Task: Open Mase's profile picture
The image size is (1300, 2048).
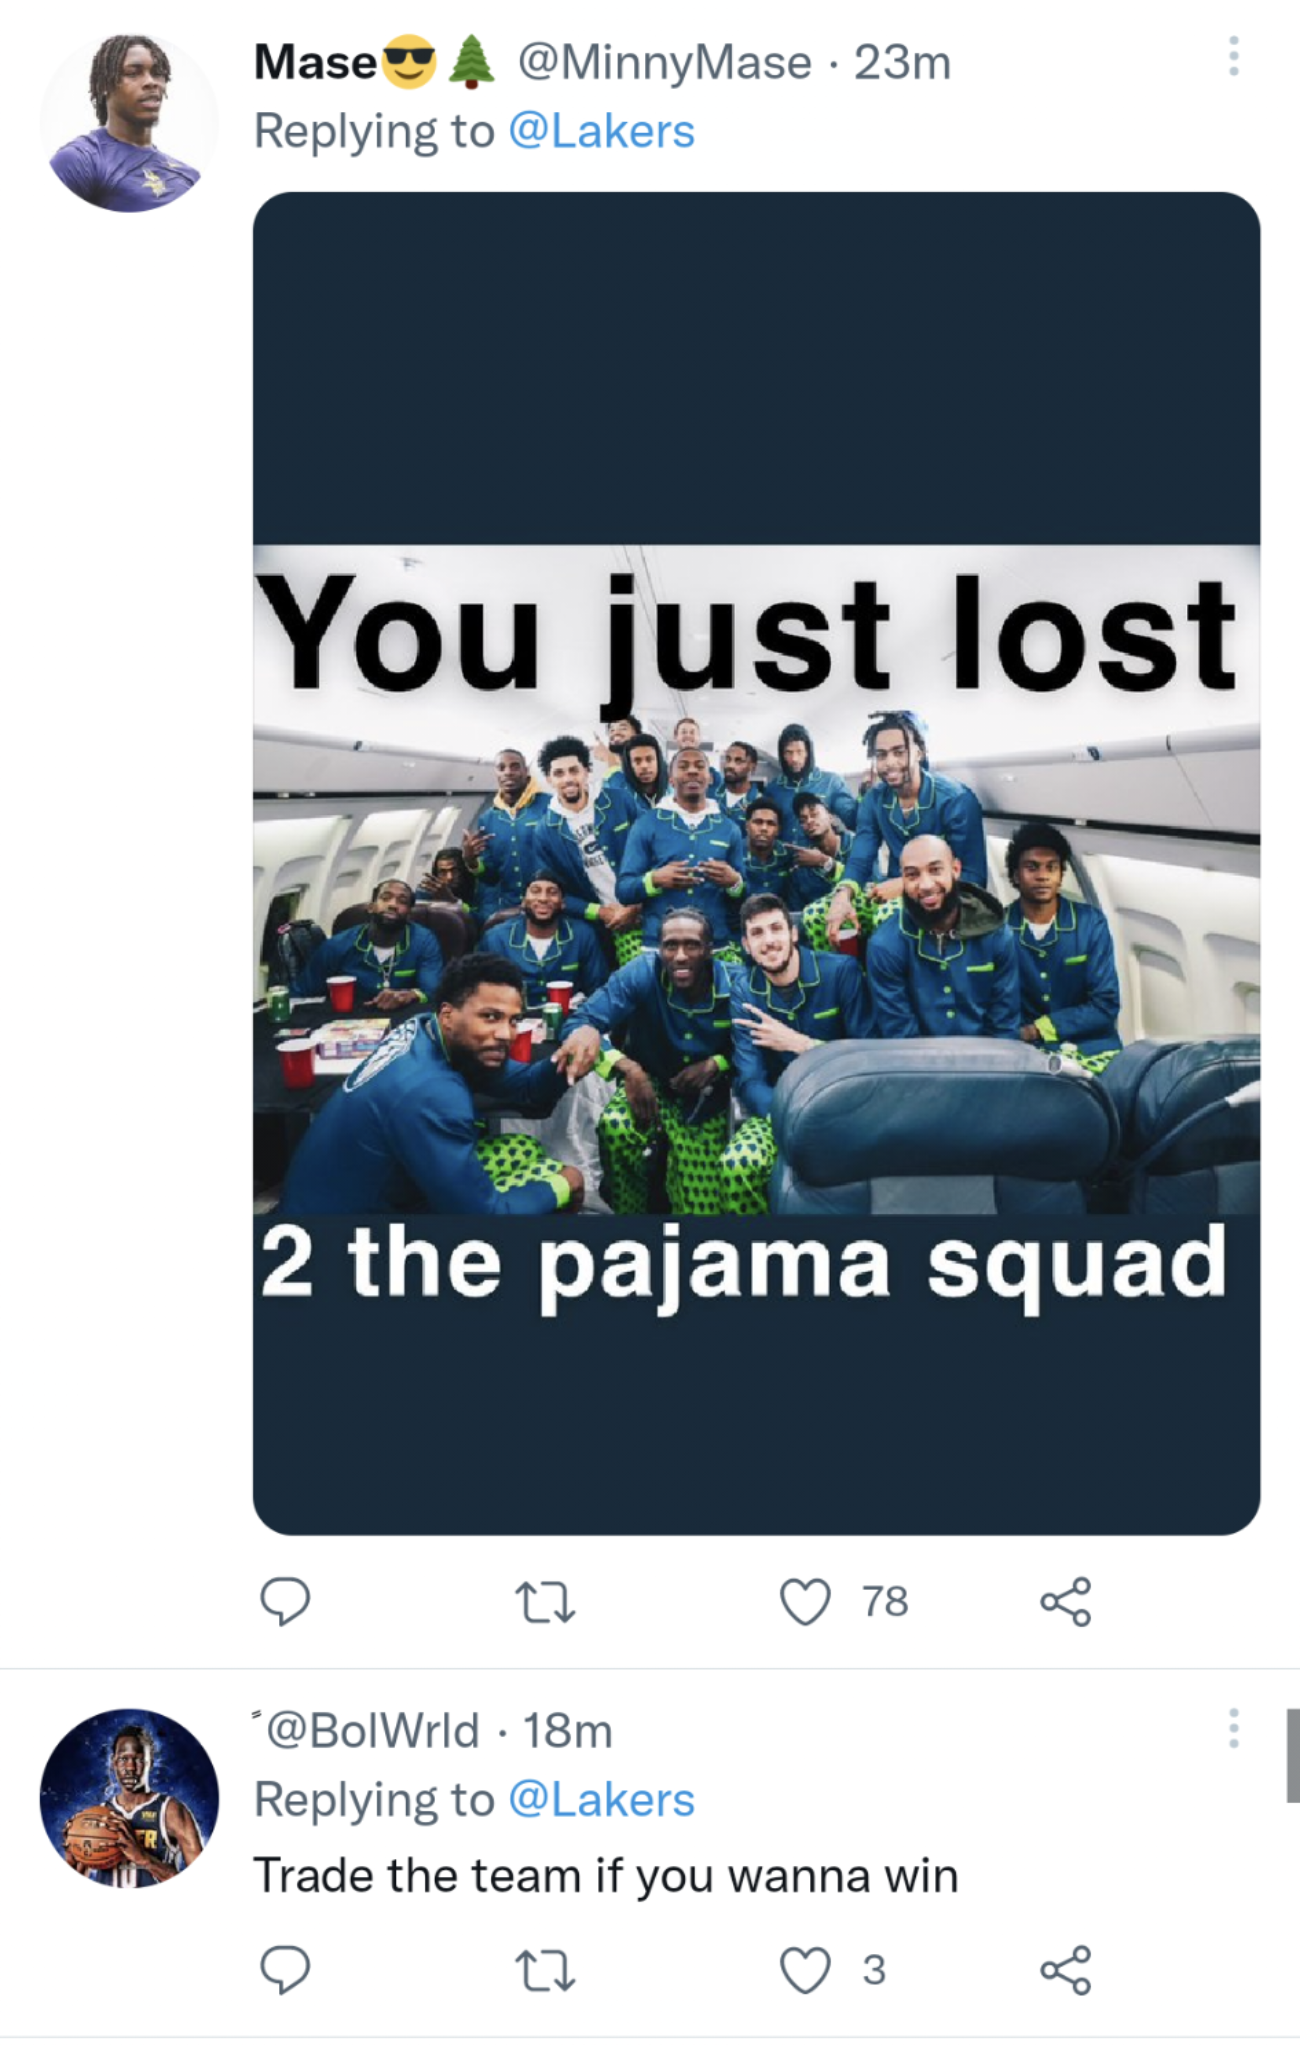Action: point(128,122)
